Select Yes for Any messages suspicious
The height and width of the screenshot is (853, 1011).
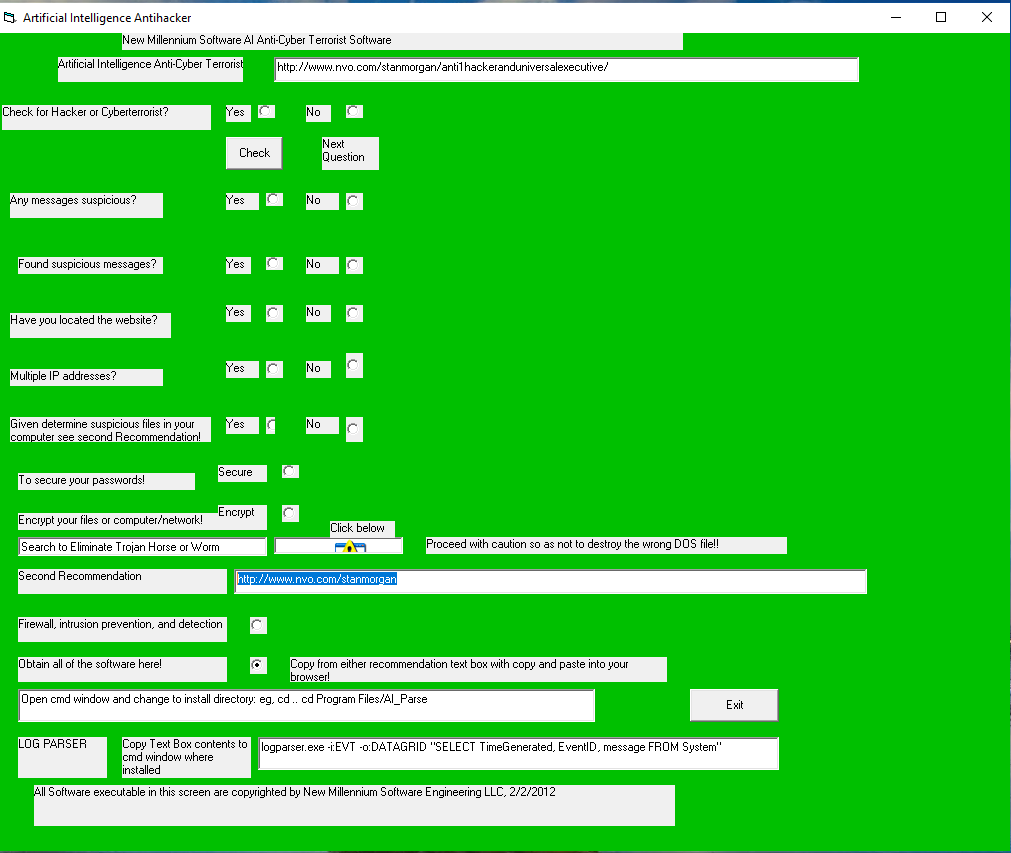(274, 201)
